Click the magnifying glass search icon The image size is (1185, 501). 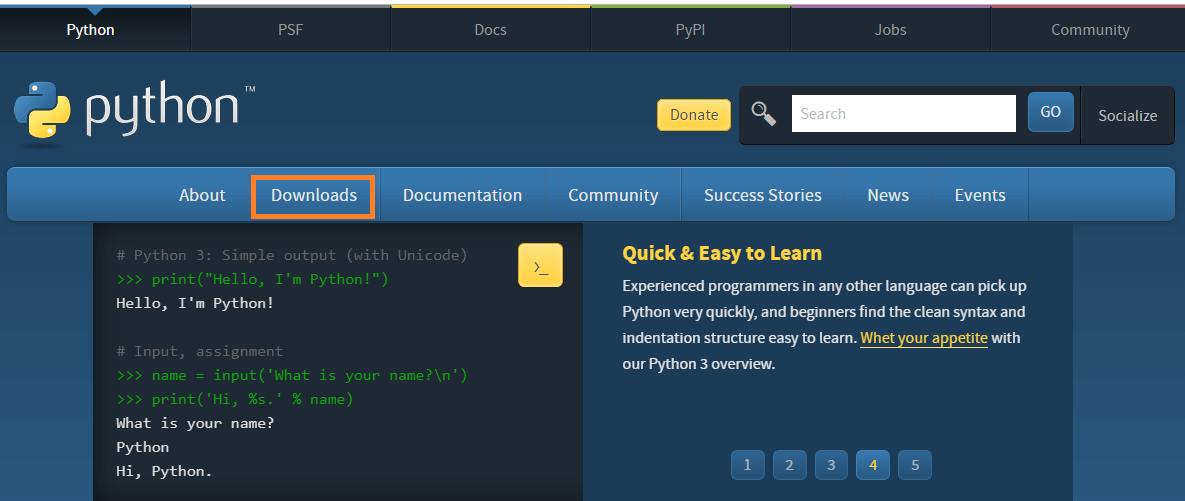pyautogui.click(x=764, y=114)
